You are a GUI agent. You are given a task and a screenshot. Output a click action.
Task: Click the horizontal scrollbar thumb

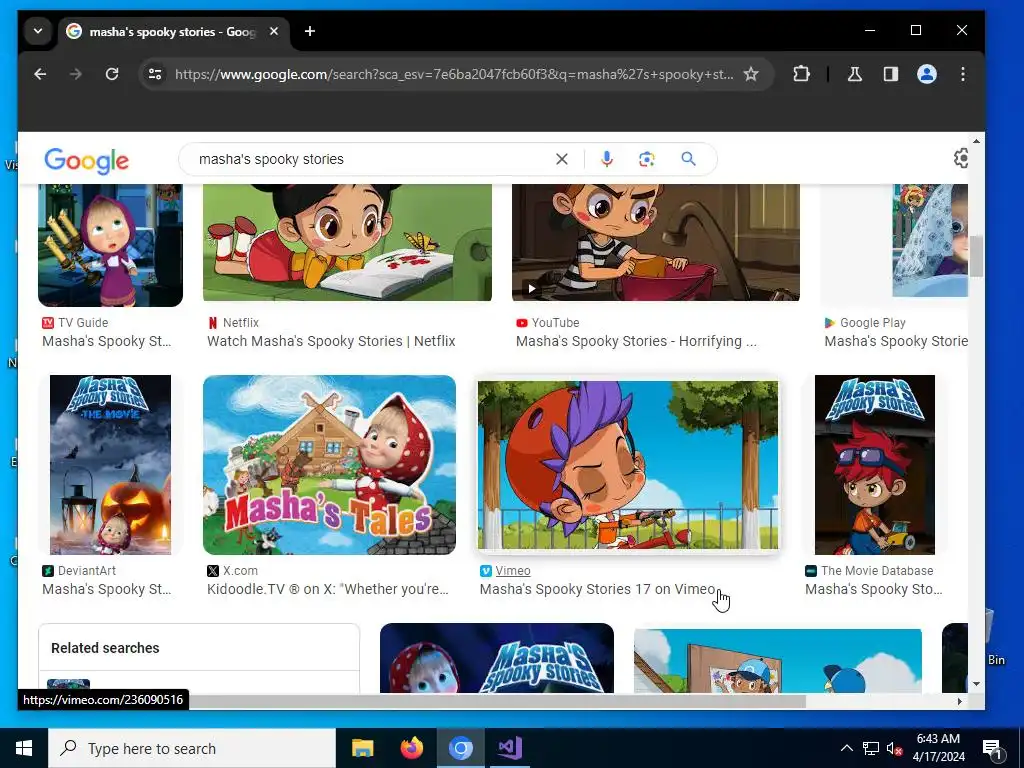point(418,701)
